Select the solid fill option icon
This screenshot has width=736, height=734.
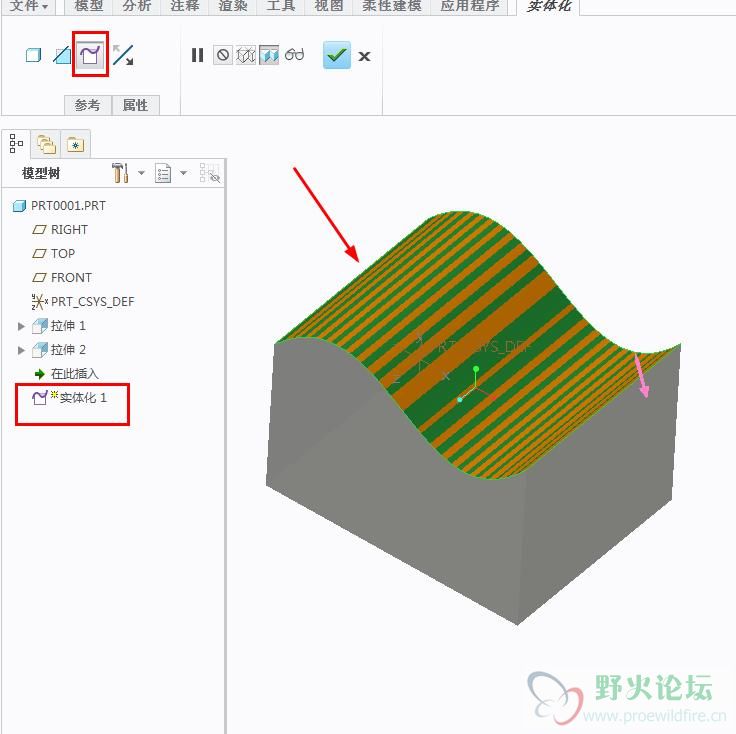[x=33, y=55]
